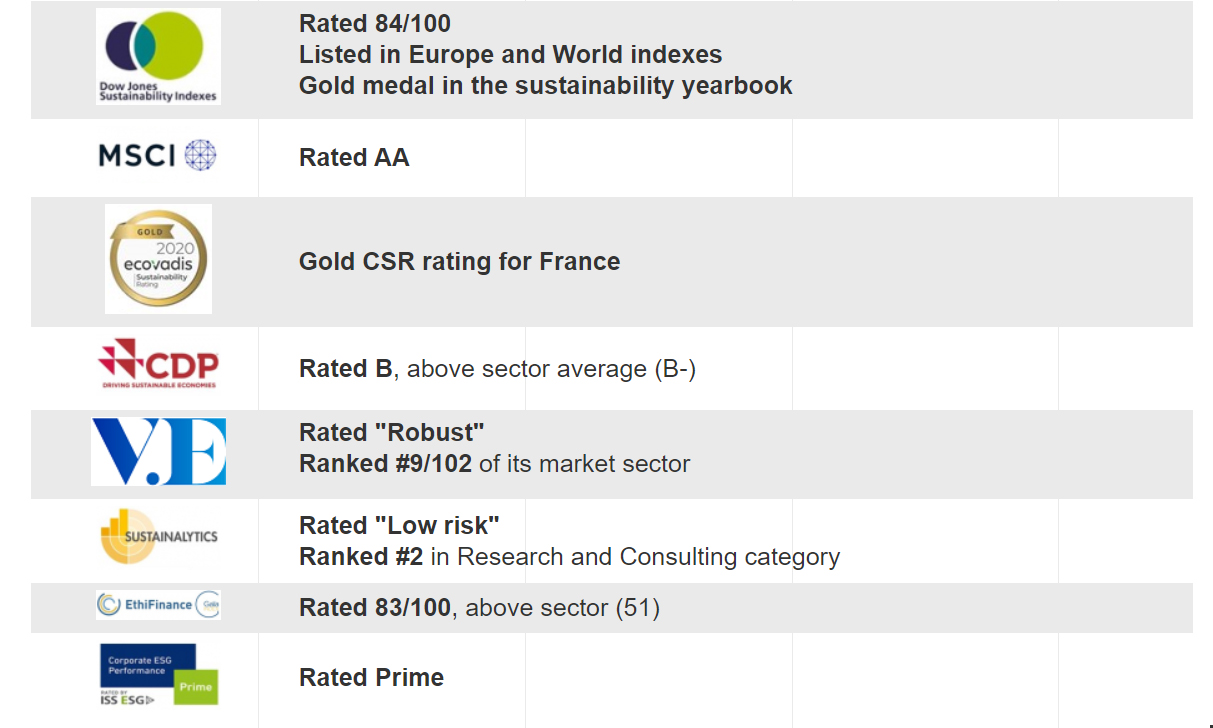Open the CDP logo image
Viewport: 1213px width, 728px height.
158,364
